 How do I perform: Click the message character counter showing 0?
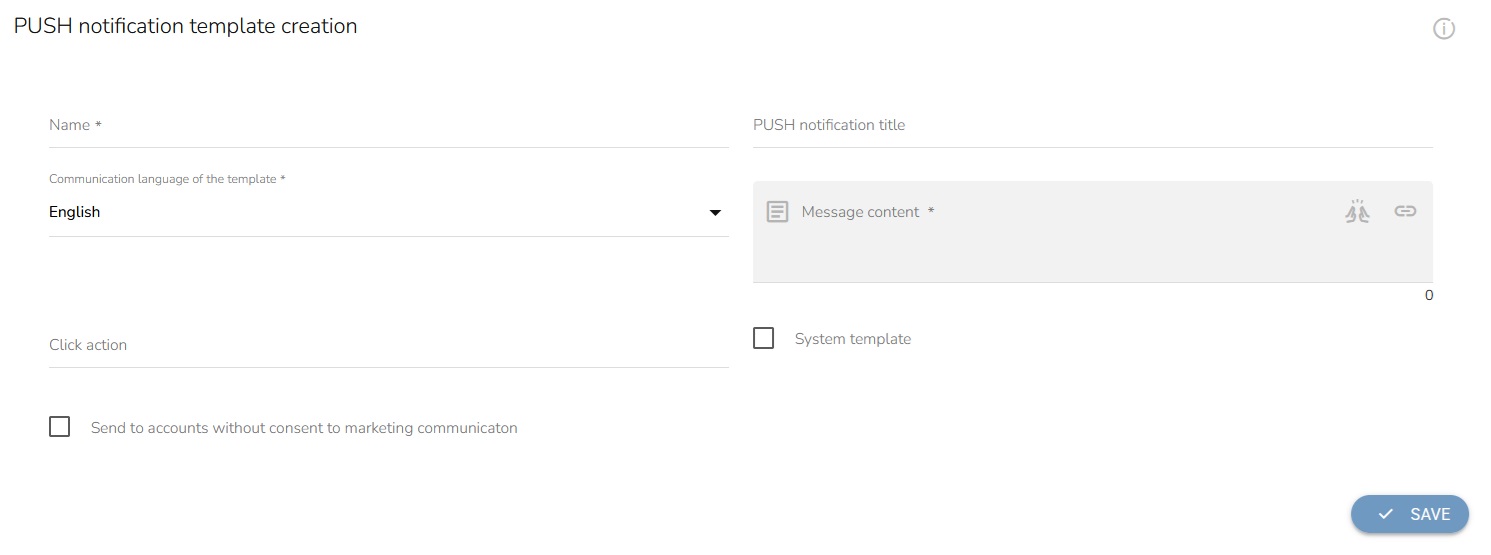click(x=1428, y=295)
